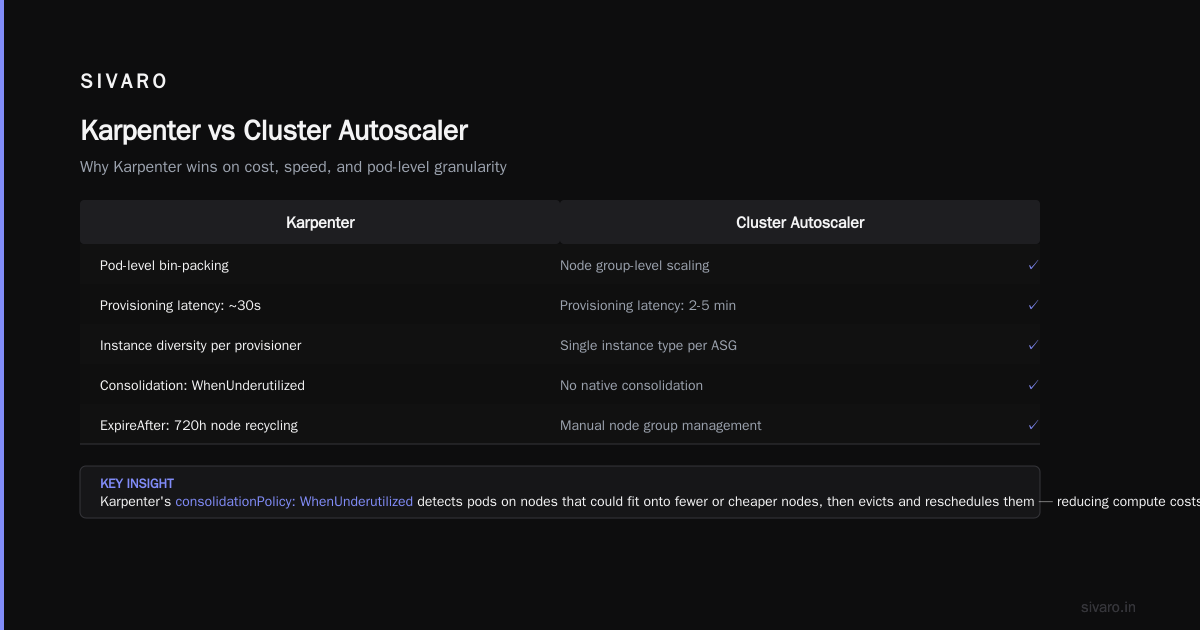Image resolution: width=1200 pixels, height=630 pixels.
Task: Click the Provisioning latency: 2-5 min cell
Action: [648, 305]
